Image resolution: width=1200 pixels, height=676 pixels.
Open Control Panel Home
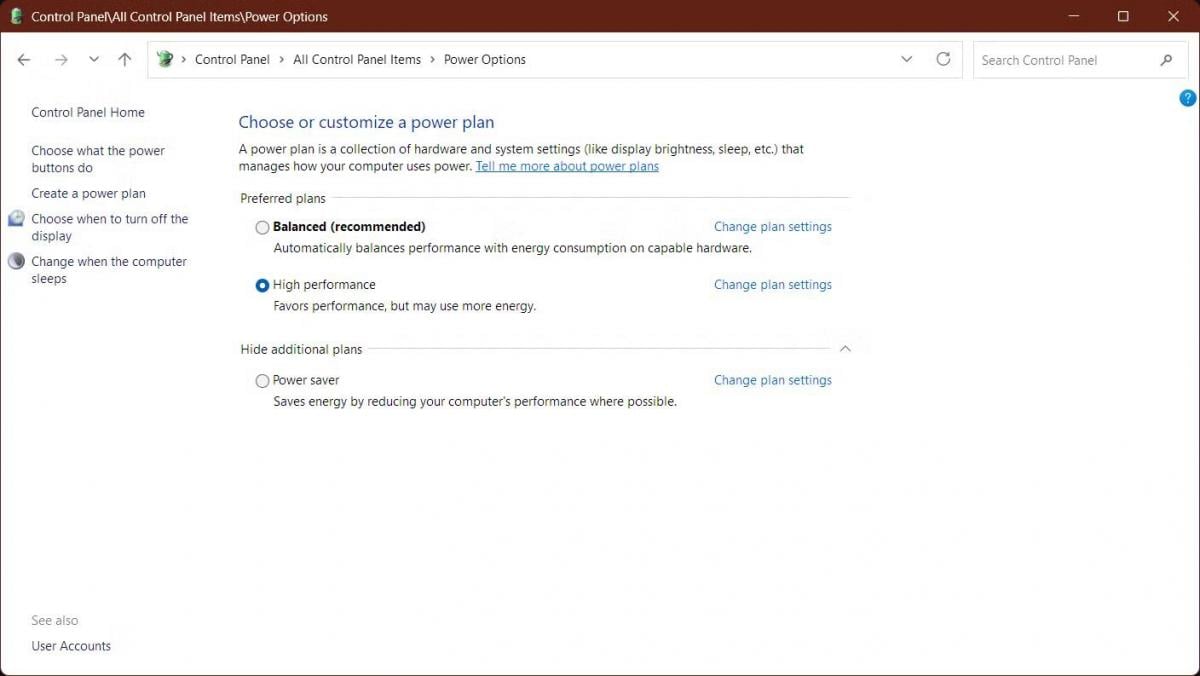(x=87, y=112)
